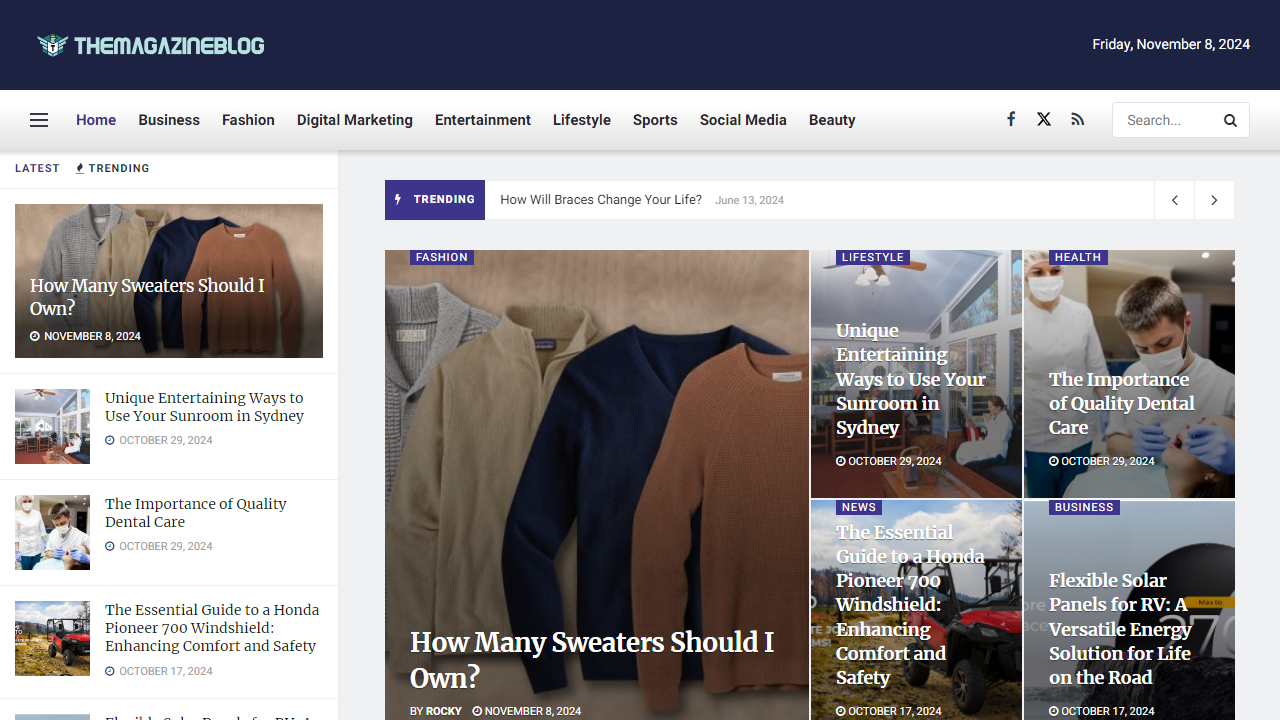Open the RSS feed icon
This screenshot has width=1280, height=720.
point(1078,119)
